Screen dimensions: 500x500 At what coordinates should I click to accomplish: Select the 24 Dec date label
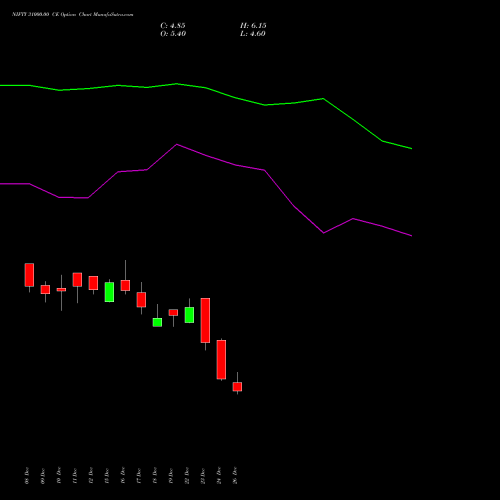point(219,476)
